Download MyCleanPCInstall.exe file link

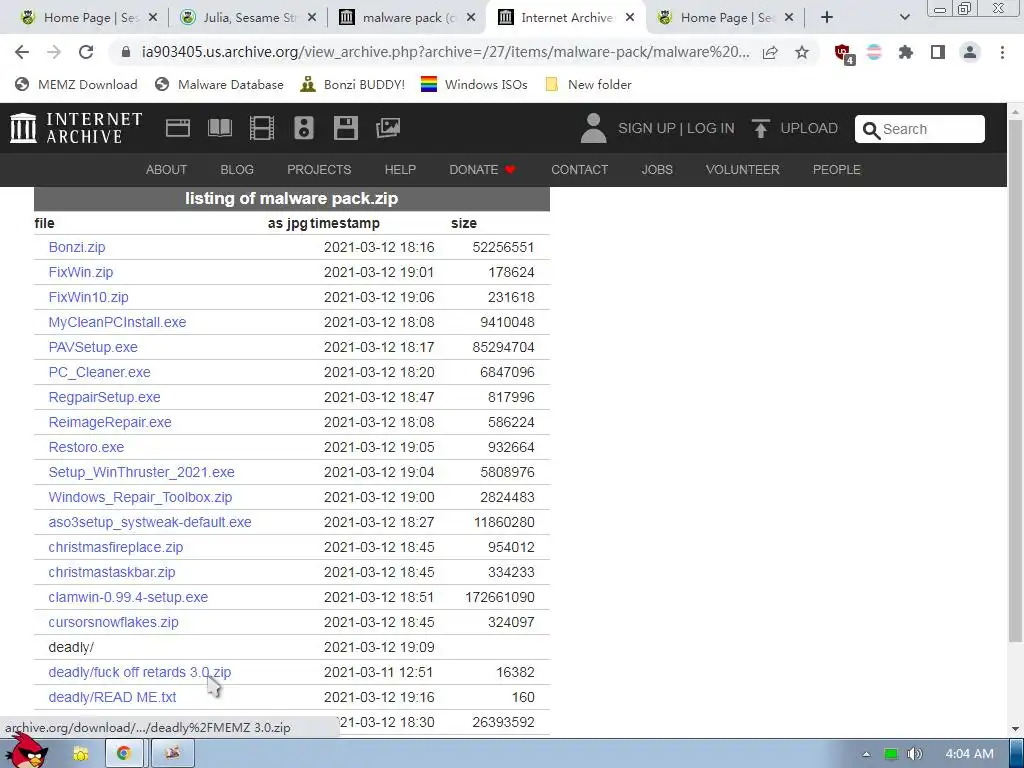(117, 323)
